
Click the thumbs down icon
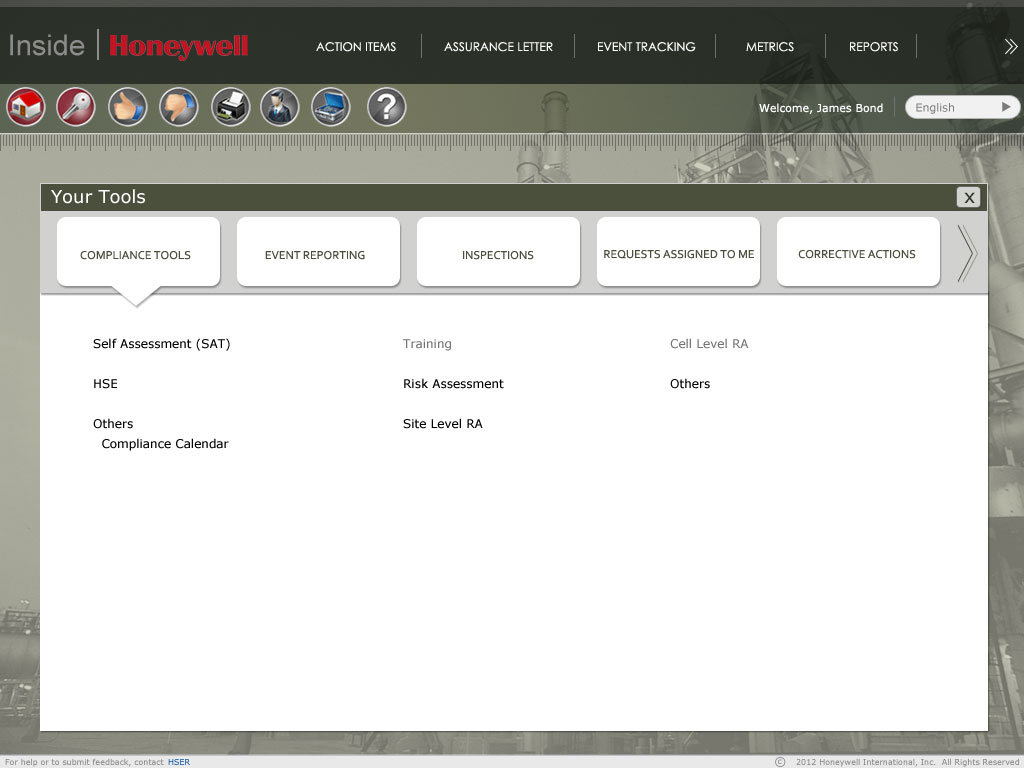click(x=179, y=107)
